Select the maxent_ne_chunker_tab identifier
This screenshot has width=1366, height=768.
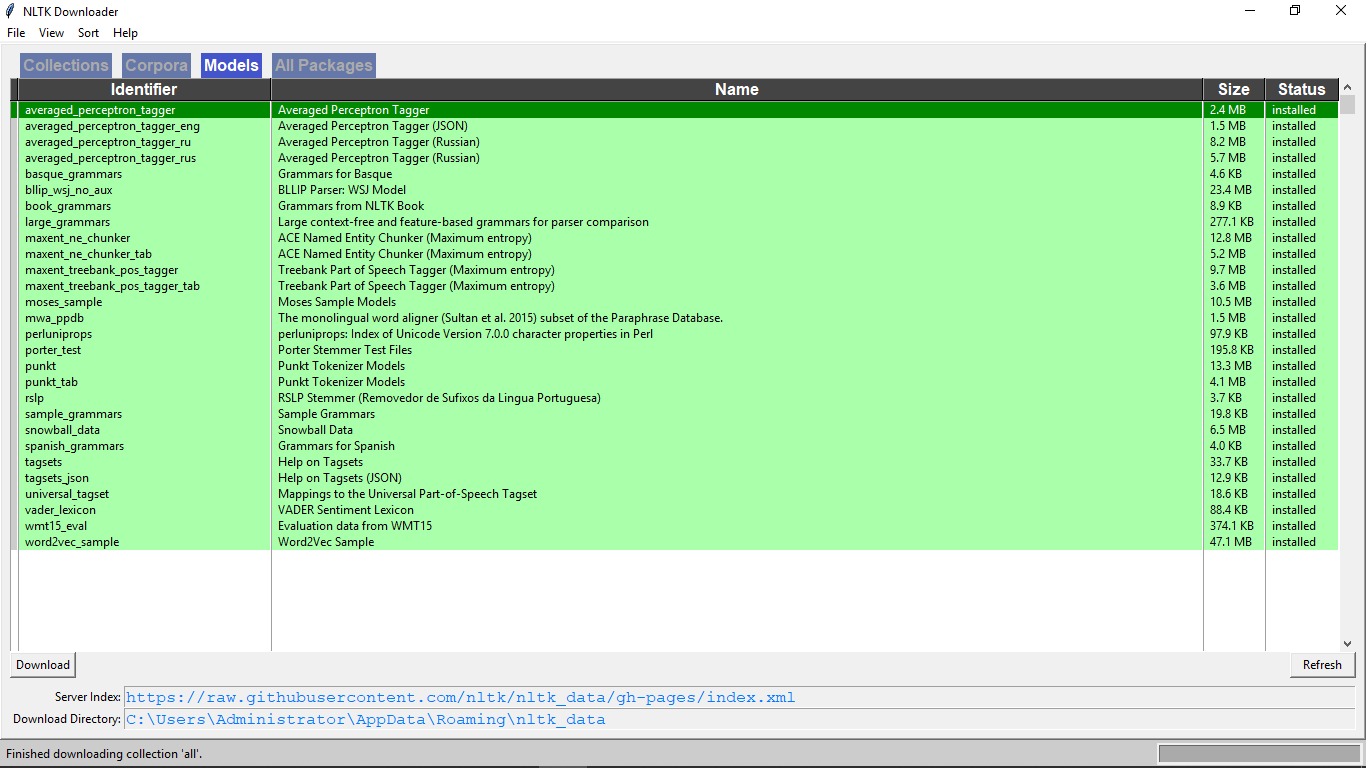click(88, 254)
